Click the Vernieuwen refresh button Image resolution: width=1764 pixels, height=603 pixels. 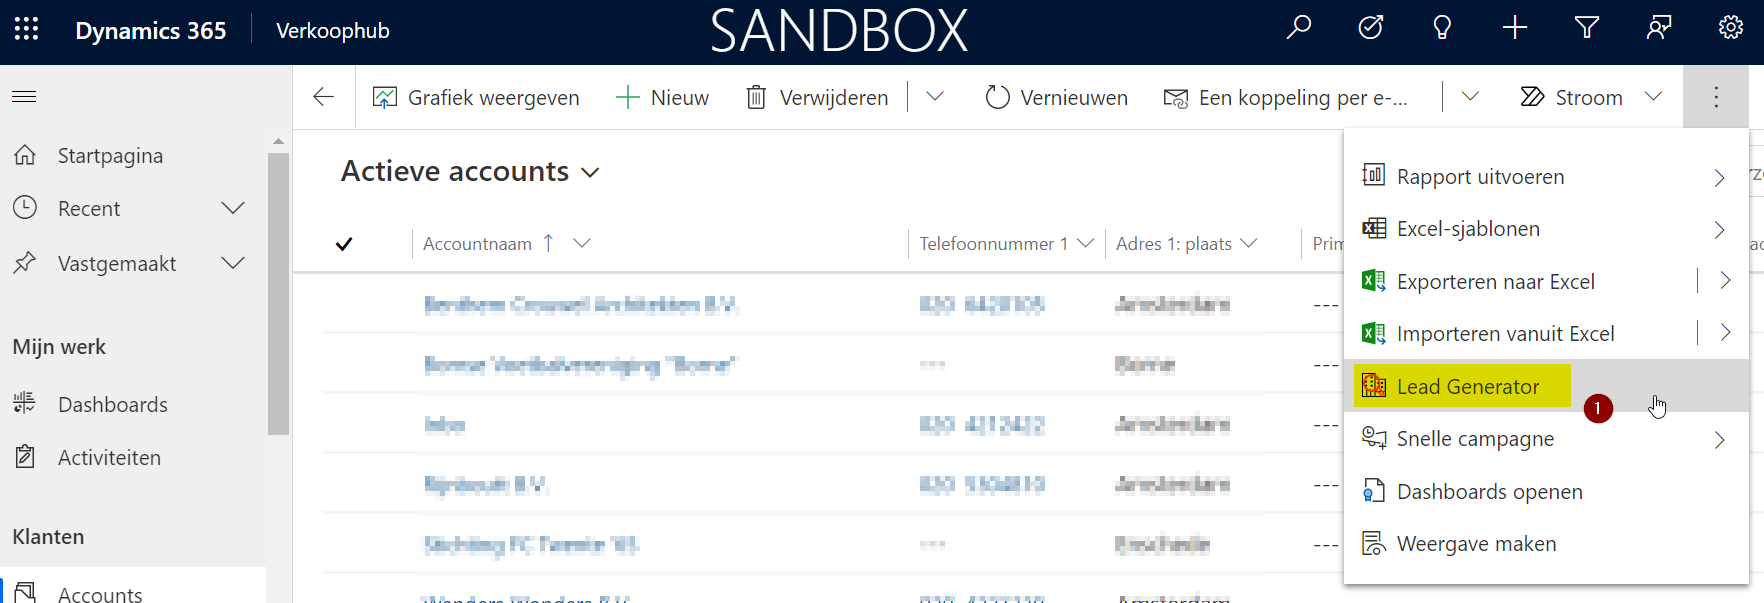tap(1056, 98)
